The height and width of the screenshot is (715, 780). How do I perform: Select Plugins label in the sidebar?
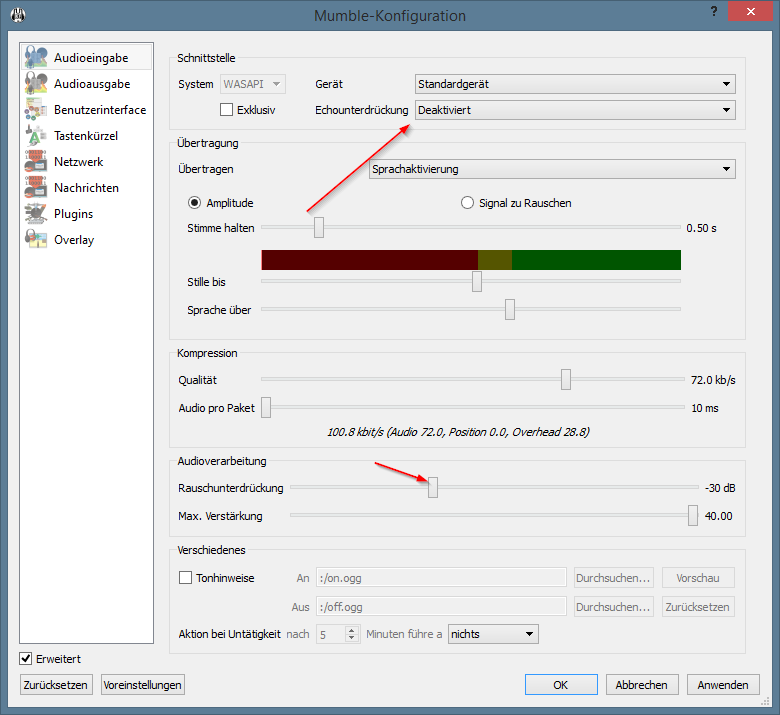click(x=74, y=214)
